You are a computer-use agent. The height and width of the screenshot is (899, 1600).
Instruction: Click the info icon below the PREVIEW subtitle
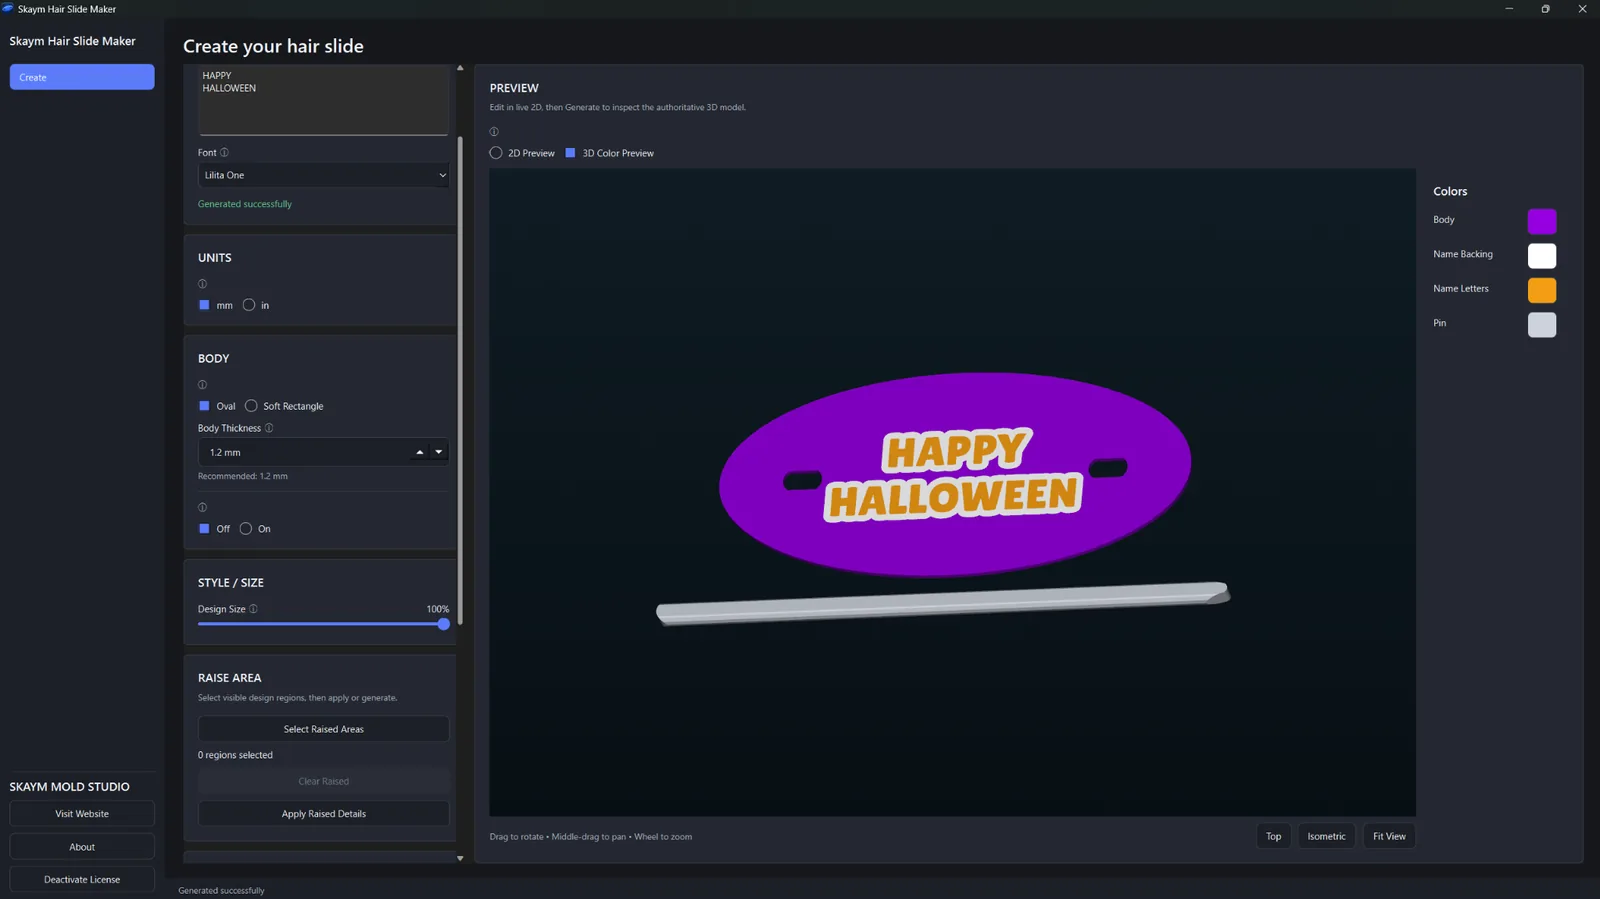click(x=494, y=132)
